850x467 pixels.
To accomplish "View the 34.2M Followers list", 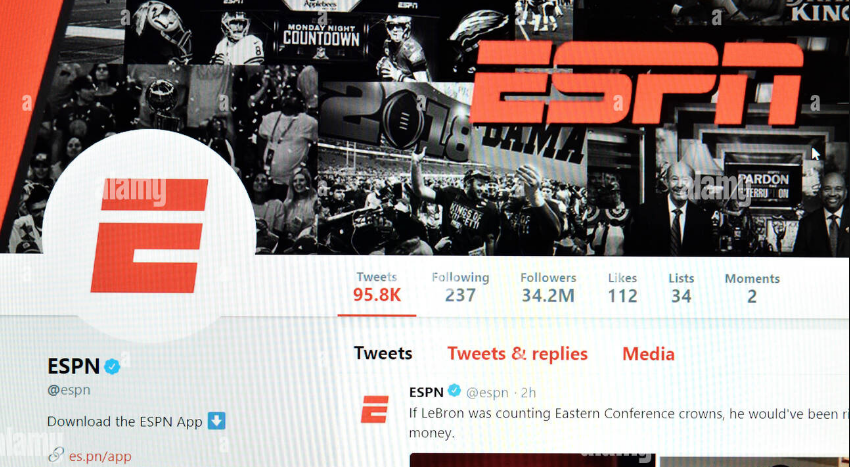I will click(548, 287).
